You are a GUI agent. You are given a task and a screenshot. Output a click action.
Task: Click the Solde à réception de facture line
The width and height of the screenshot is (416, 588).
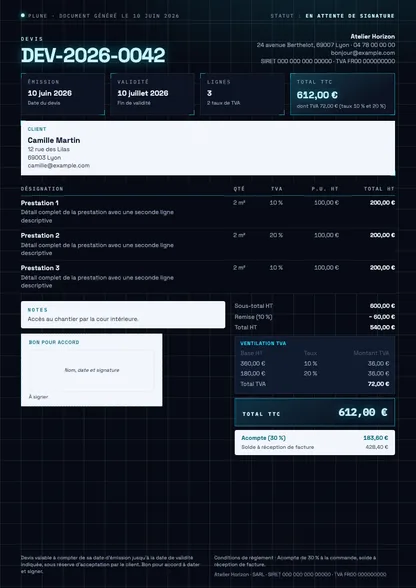tap(278, 447)
